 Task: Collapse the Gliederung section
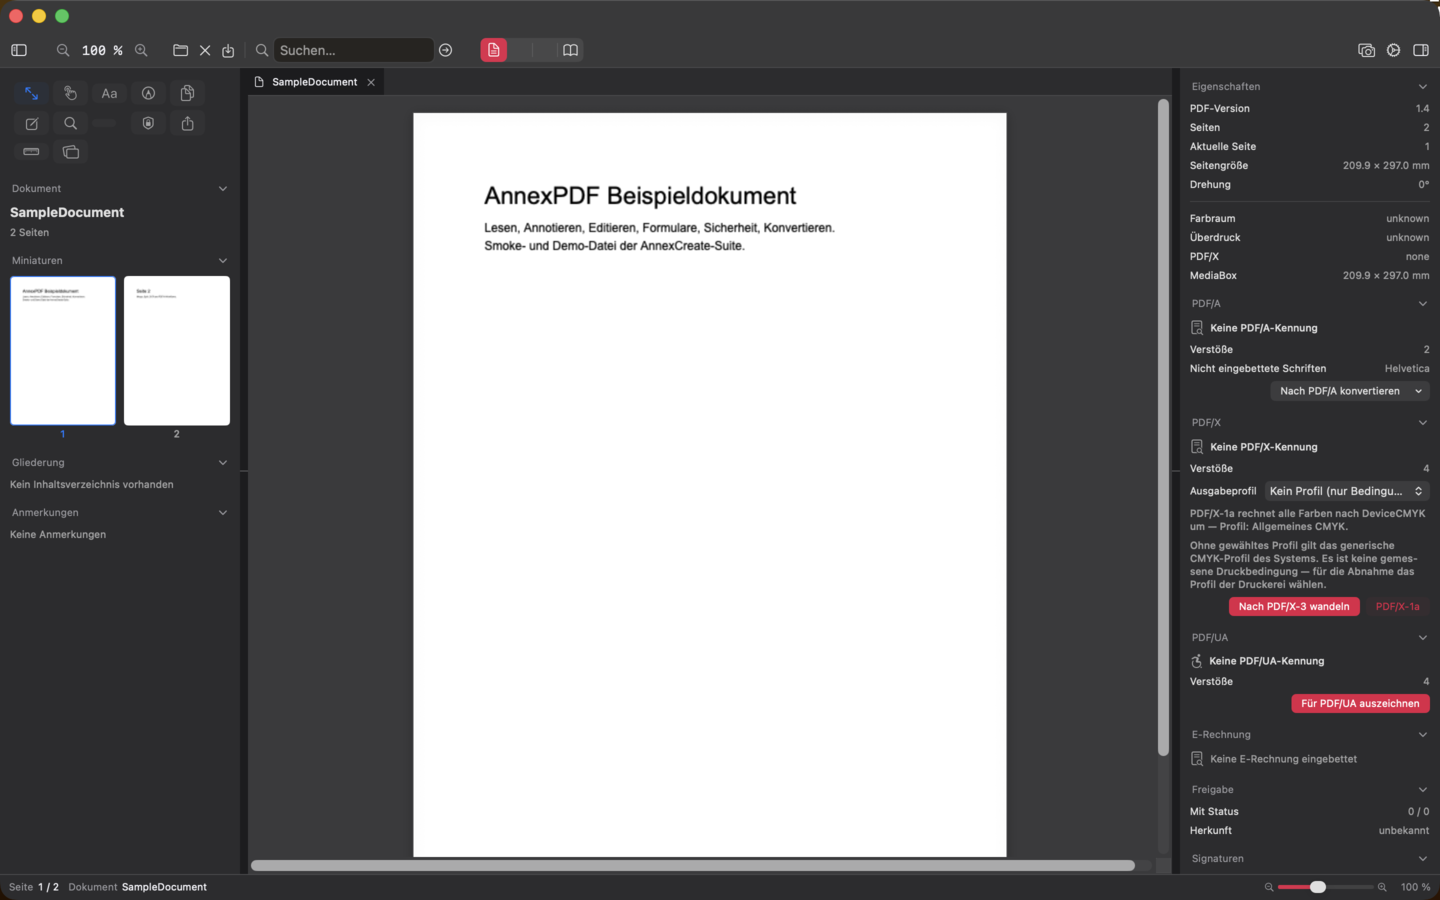pos(222,462)
